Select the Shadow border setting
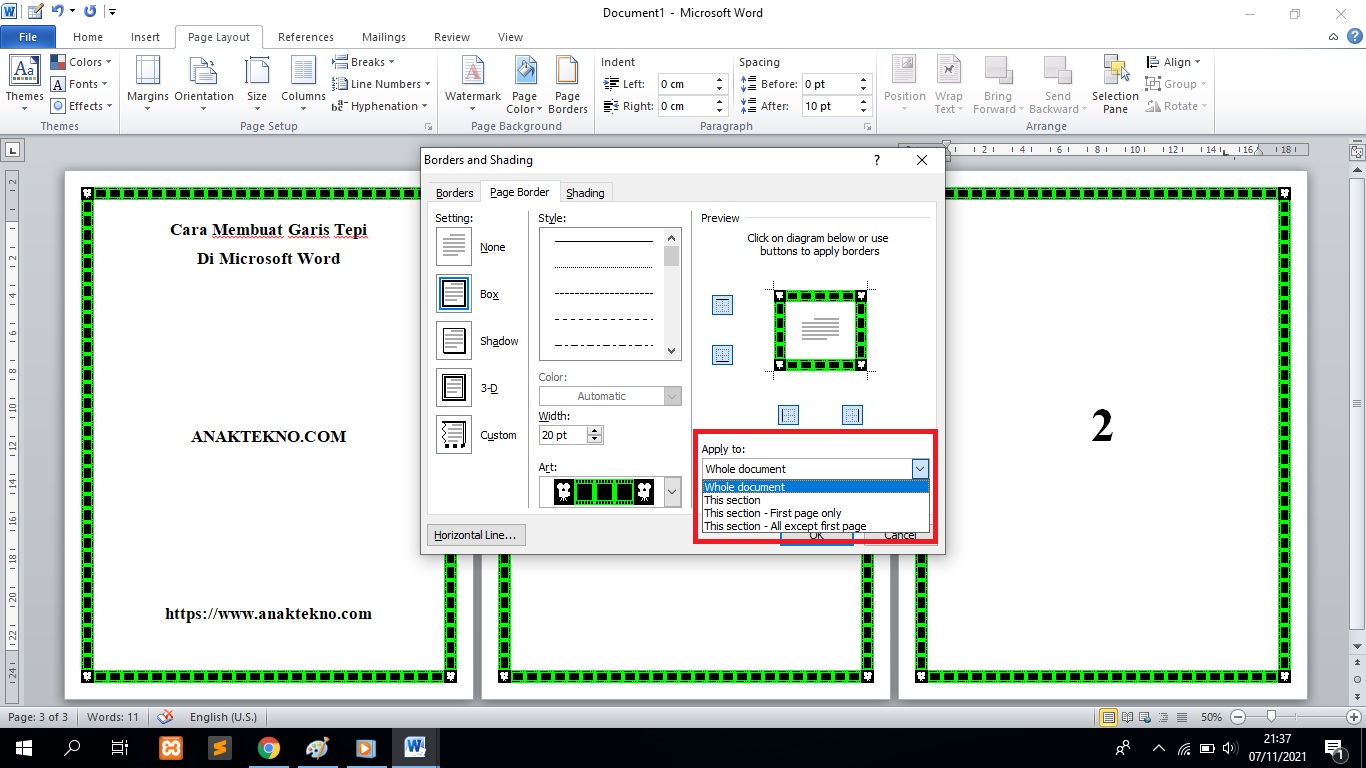Image resolution: width=1366 pixels, height=768 pixels. coord(454,341)
